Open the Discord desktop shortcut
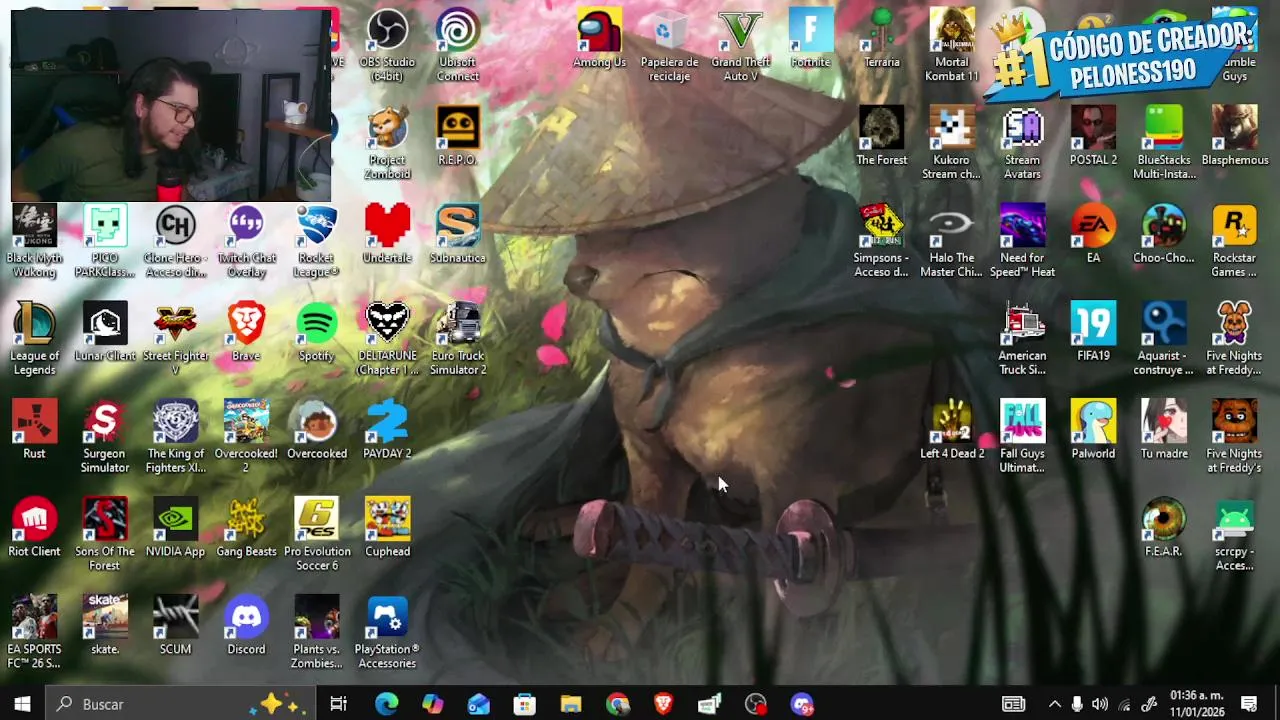 pos(246,627)
